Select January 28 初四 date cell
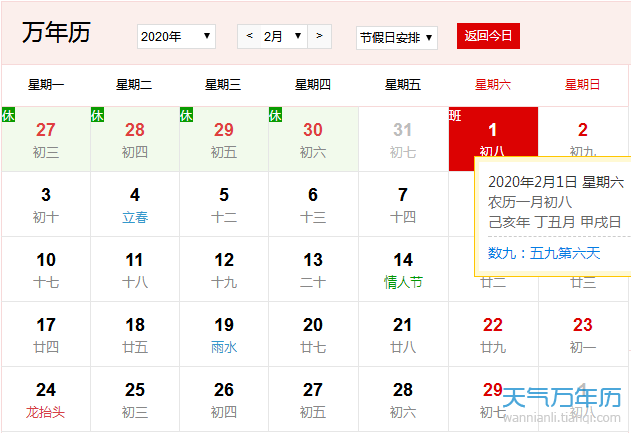This screenshot has width=631, height=433. click(135, 139)
